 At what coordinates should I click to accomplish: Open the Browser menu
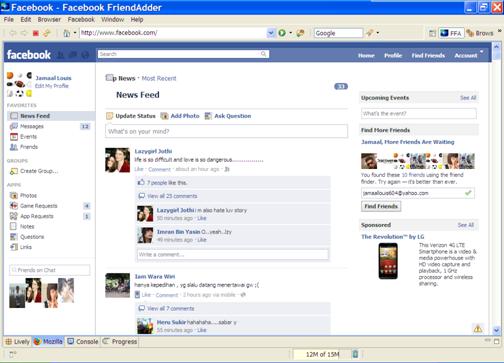pyautogui.click(x=49, y=20)
